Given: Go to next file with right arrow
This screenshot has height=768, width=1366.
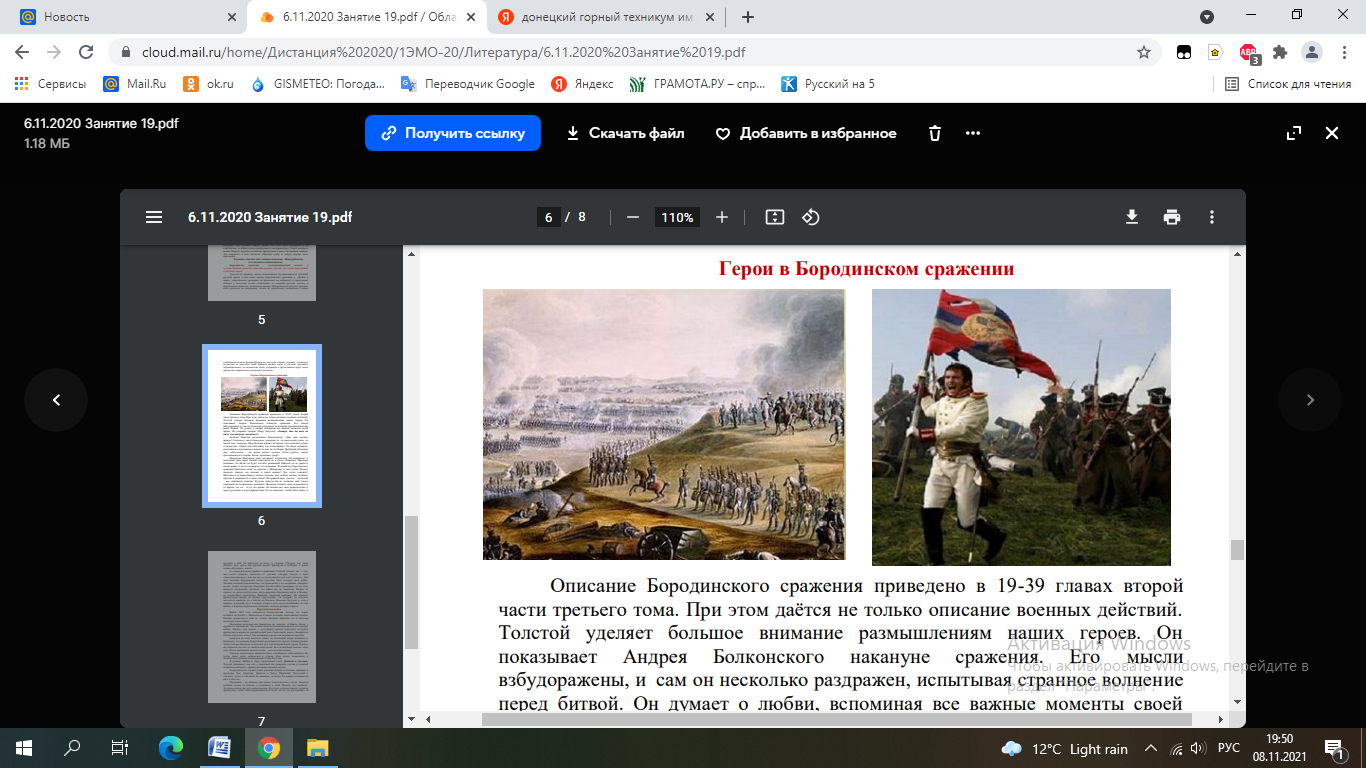Looking at the screenshot, I should tap(1310, 400).
